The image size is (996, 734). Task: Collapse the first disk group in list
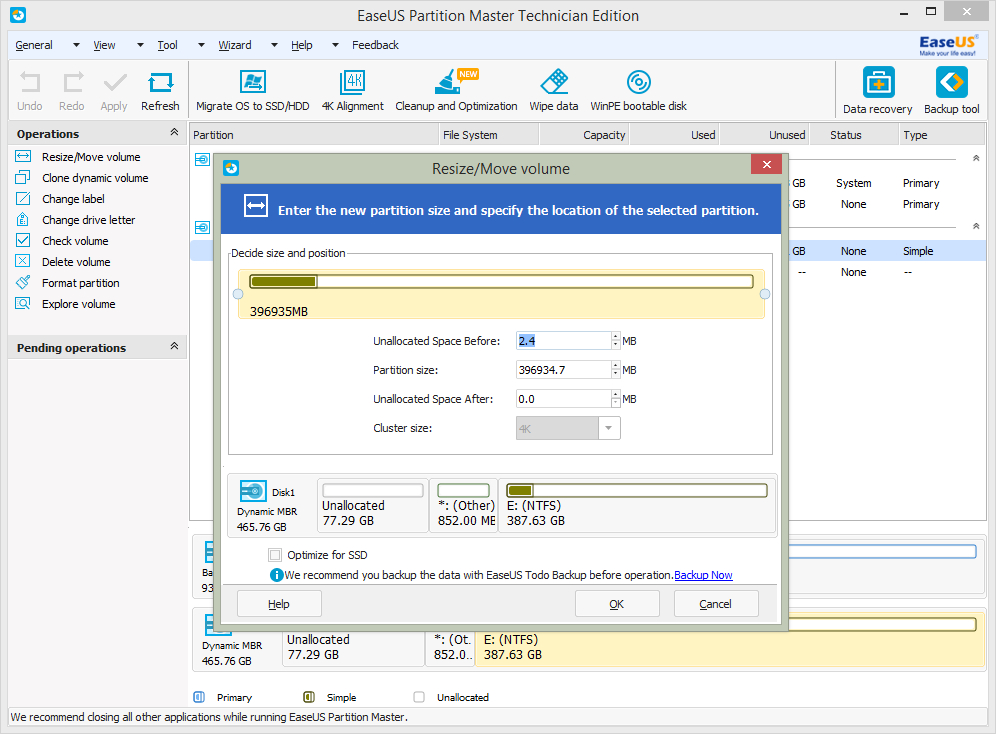coord(976,158)
